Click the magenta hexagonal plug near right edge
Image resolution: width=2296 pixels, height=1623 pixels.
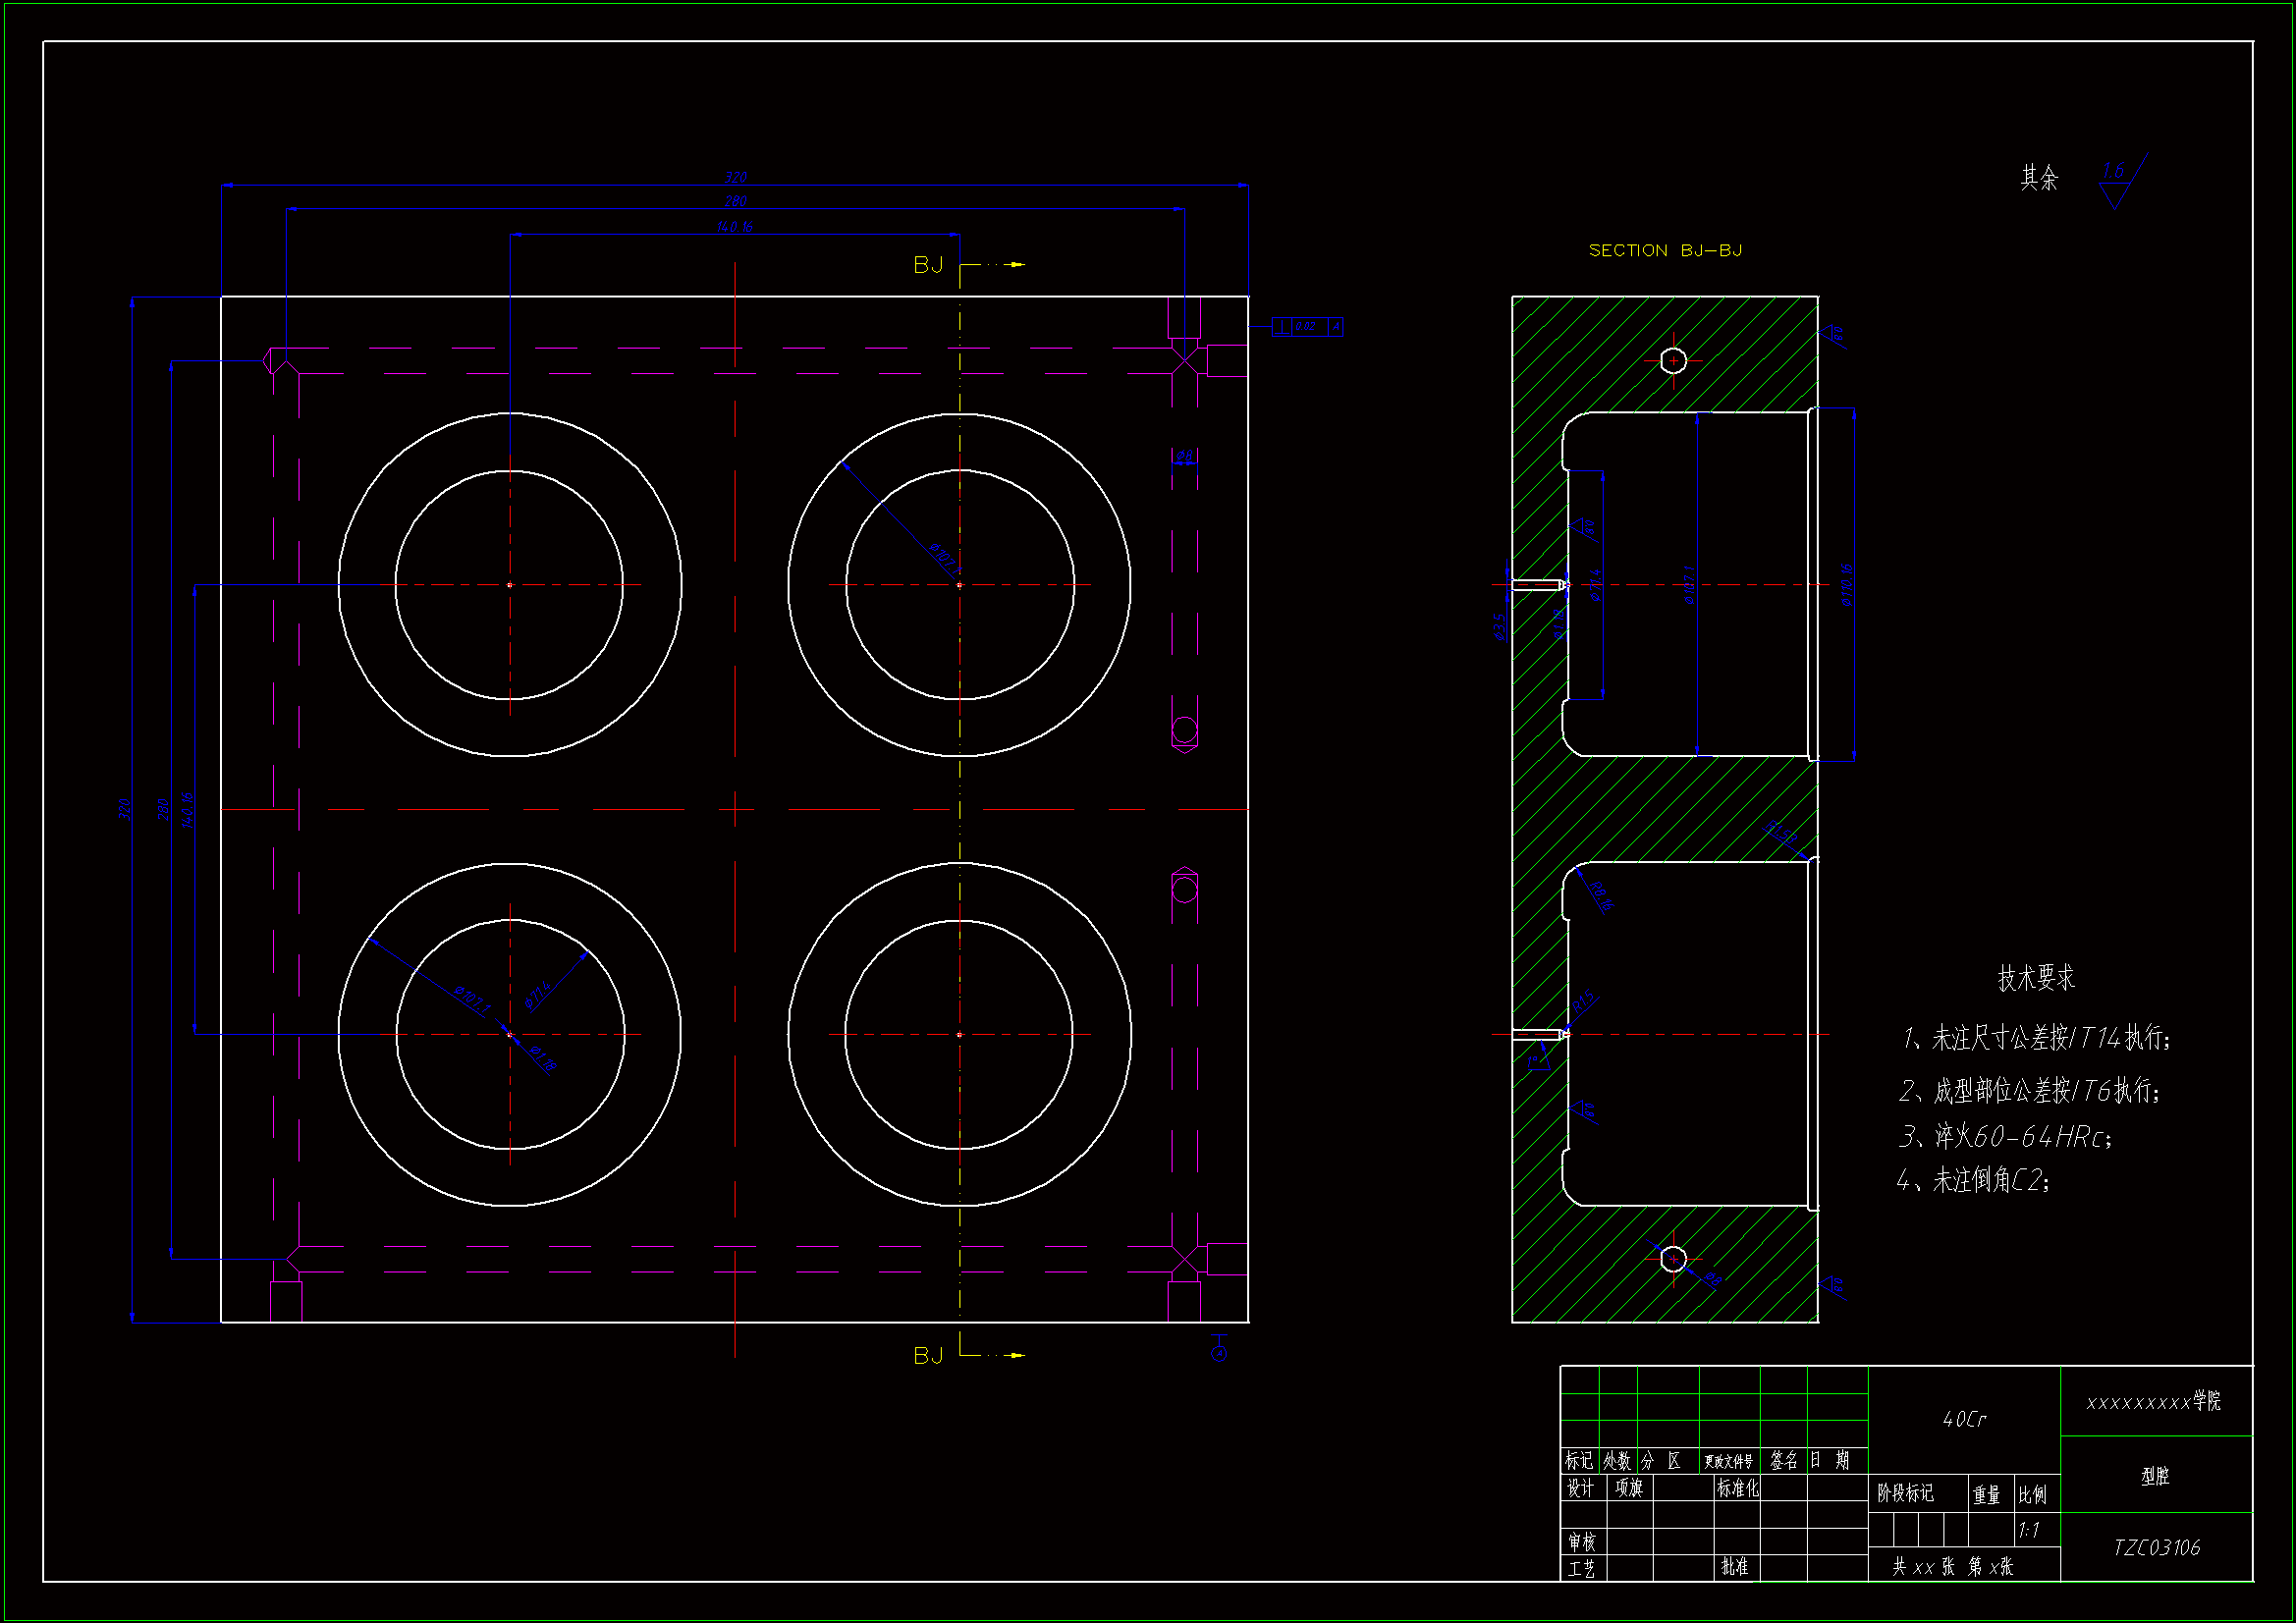(1185, 731)
